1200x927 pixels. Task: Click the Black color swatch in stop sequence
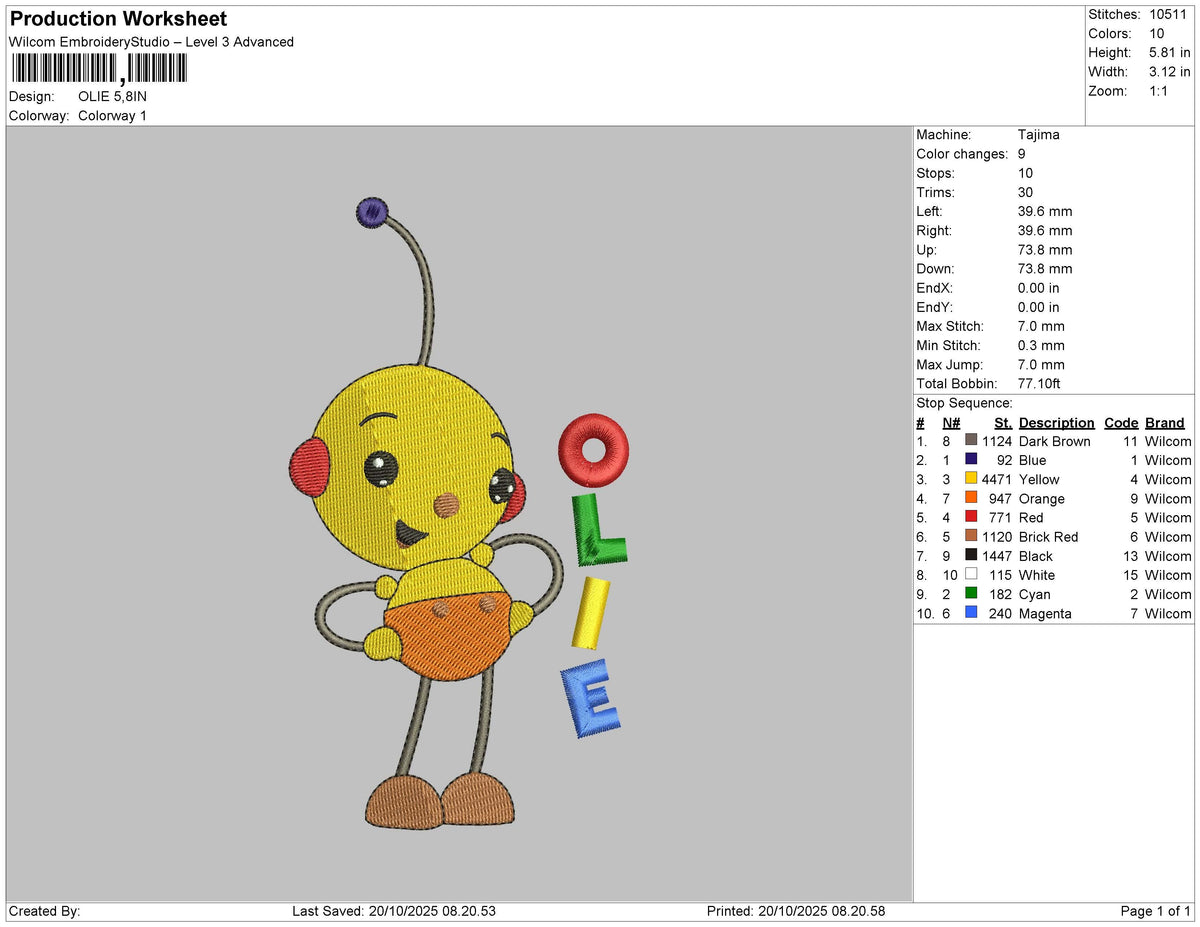971,555
